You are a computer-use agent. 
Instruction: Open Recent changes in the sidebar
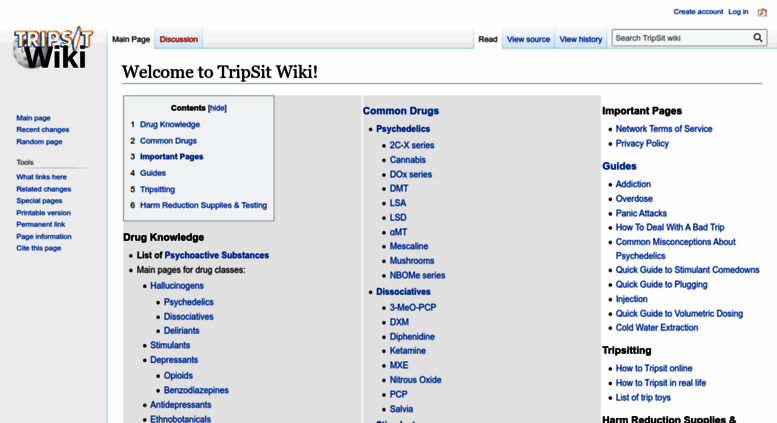tap(43, 130)
